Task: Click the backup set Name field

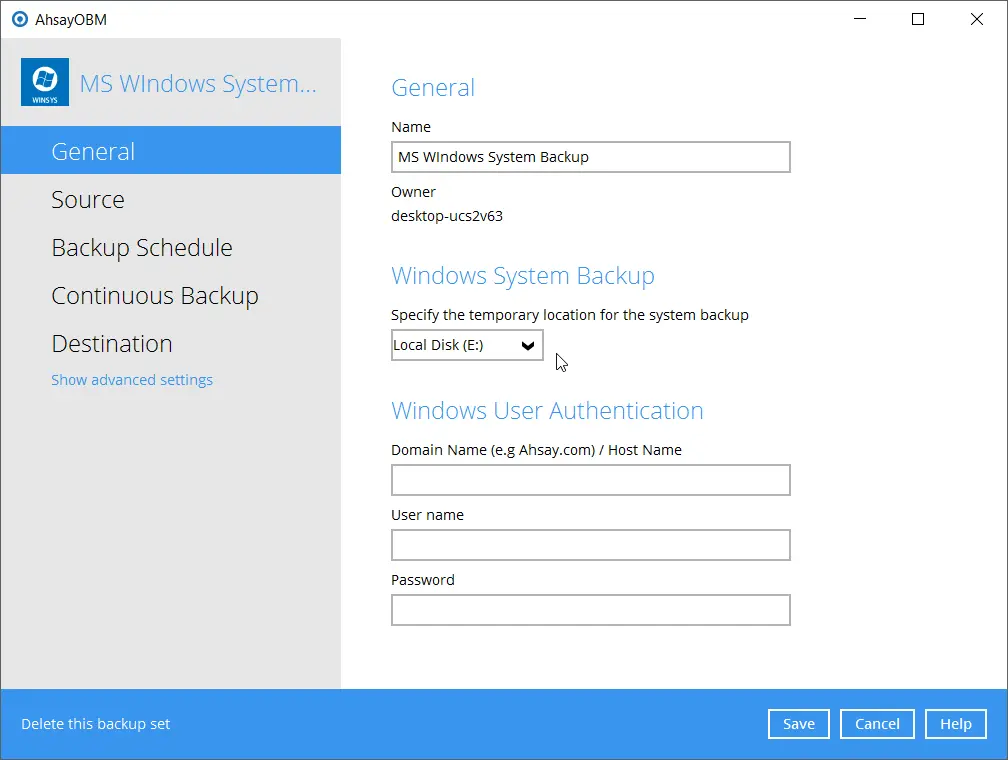Action: pyautogui.click(x=590, y=157)
